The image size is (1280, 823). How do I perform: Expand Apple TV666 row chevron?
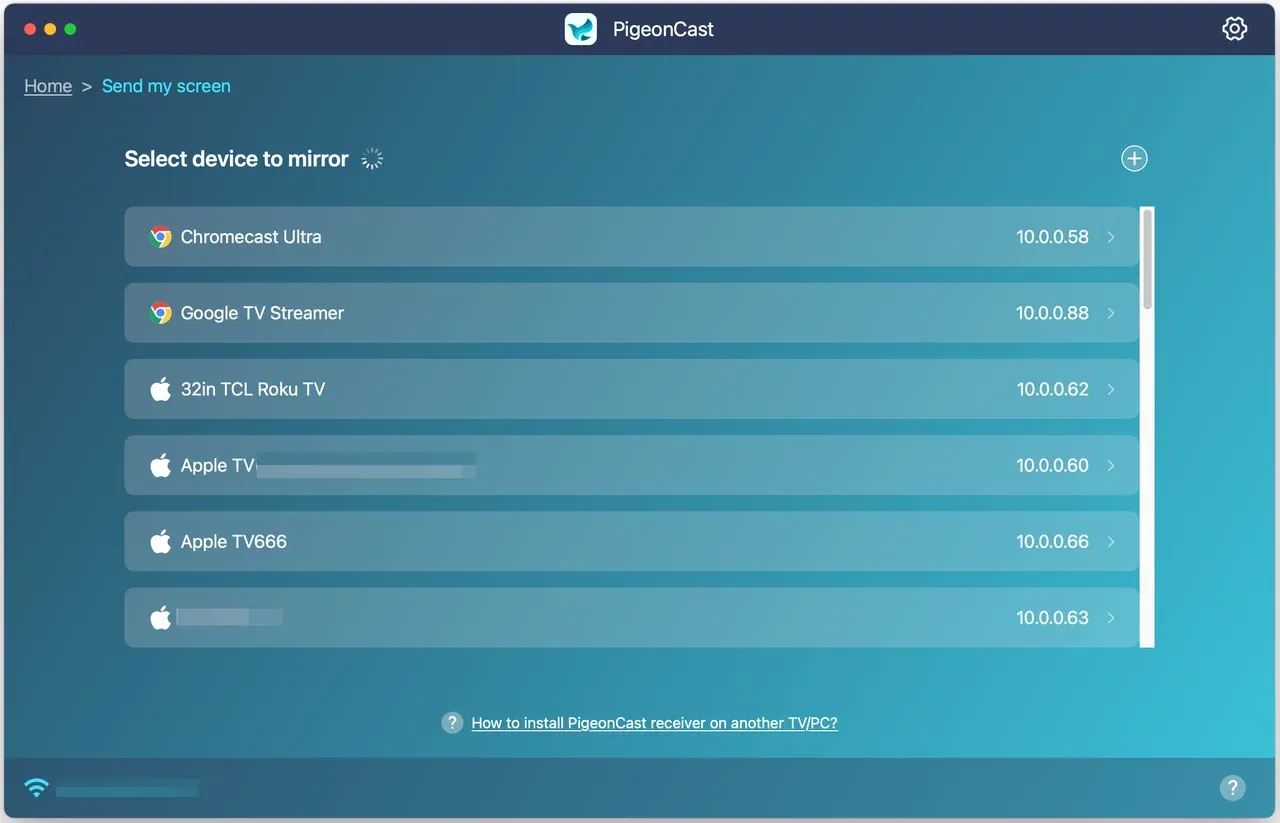[1111, 541]
